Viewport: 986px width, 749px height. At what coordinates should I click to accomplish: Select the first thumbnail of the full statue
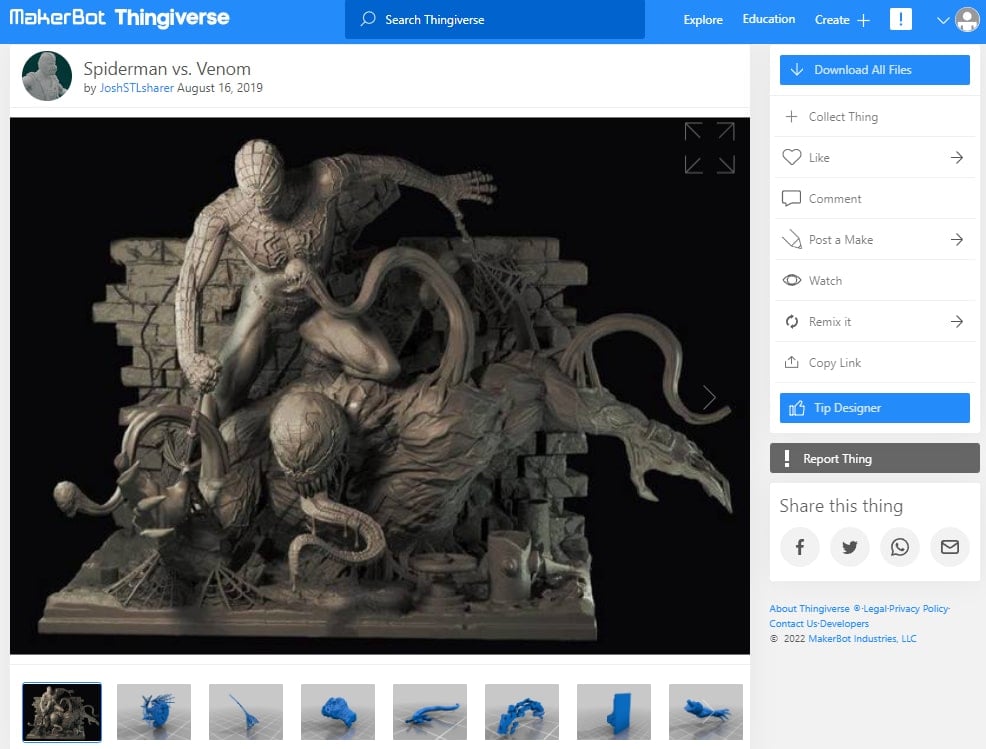tap(62, 713)
